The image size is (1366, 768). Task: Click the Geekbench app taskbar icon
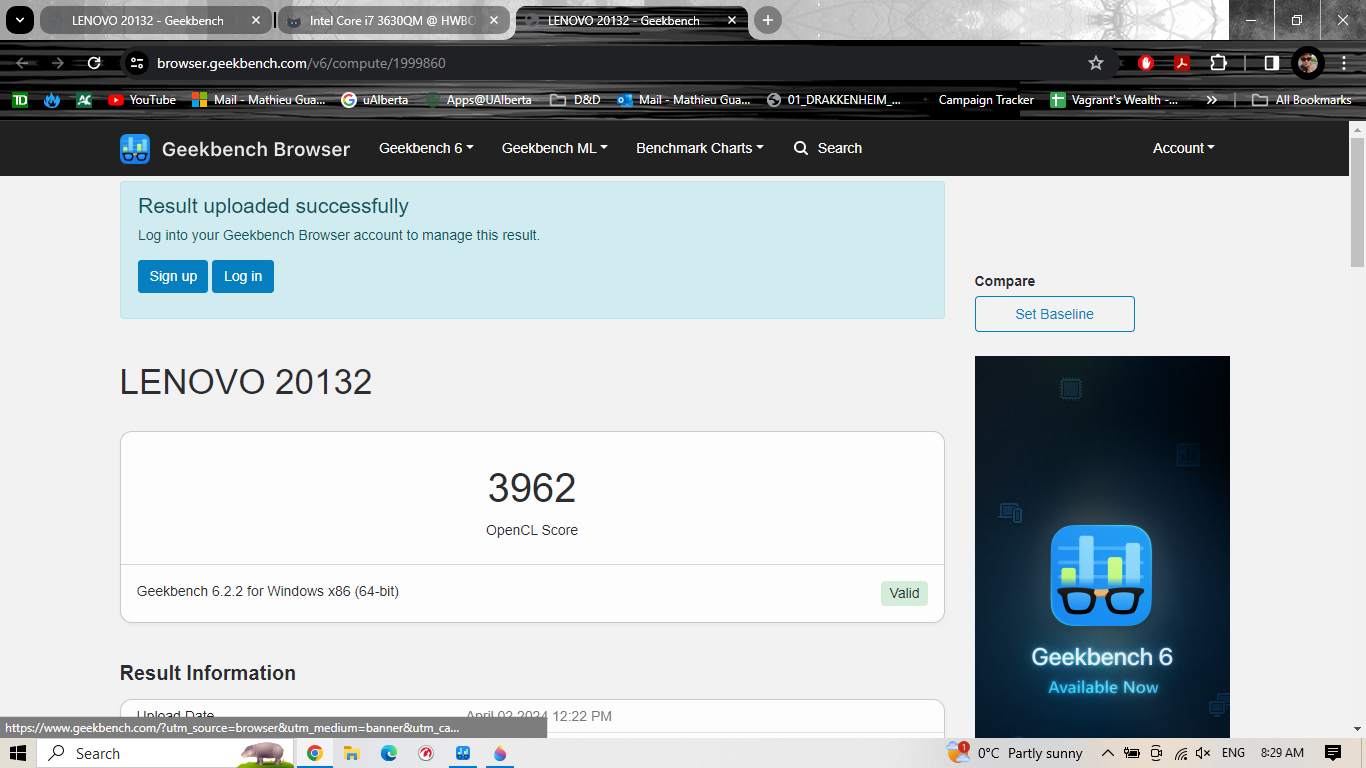pos(463,753)
